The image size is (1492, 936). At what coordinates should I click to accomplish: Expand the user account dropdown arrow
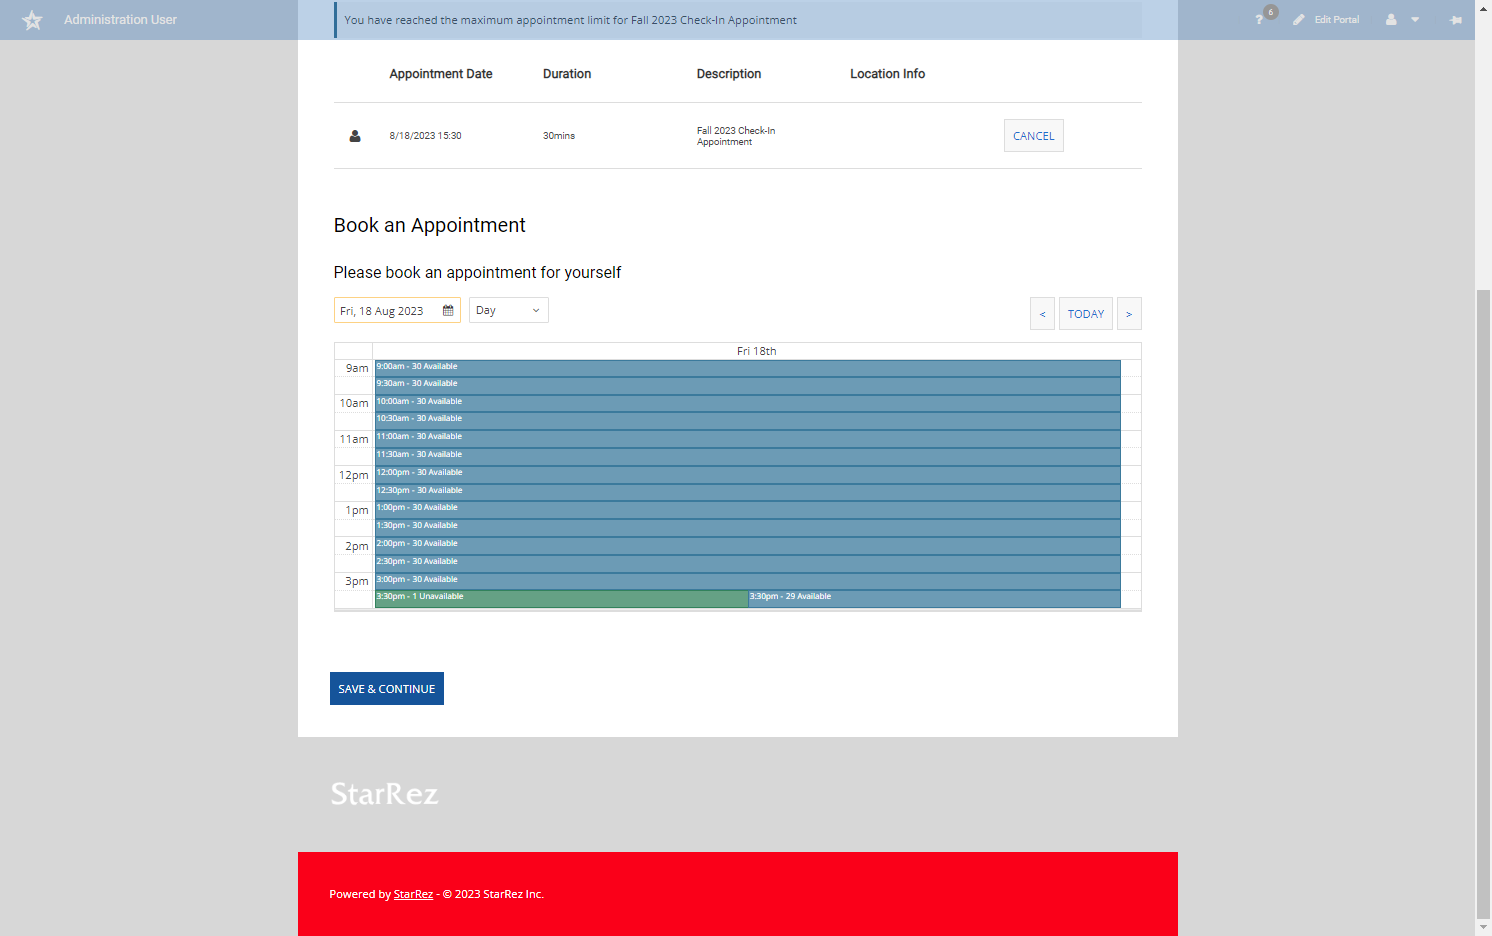[x=1415, y=20]
